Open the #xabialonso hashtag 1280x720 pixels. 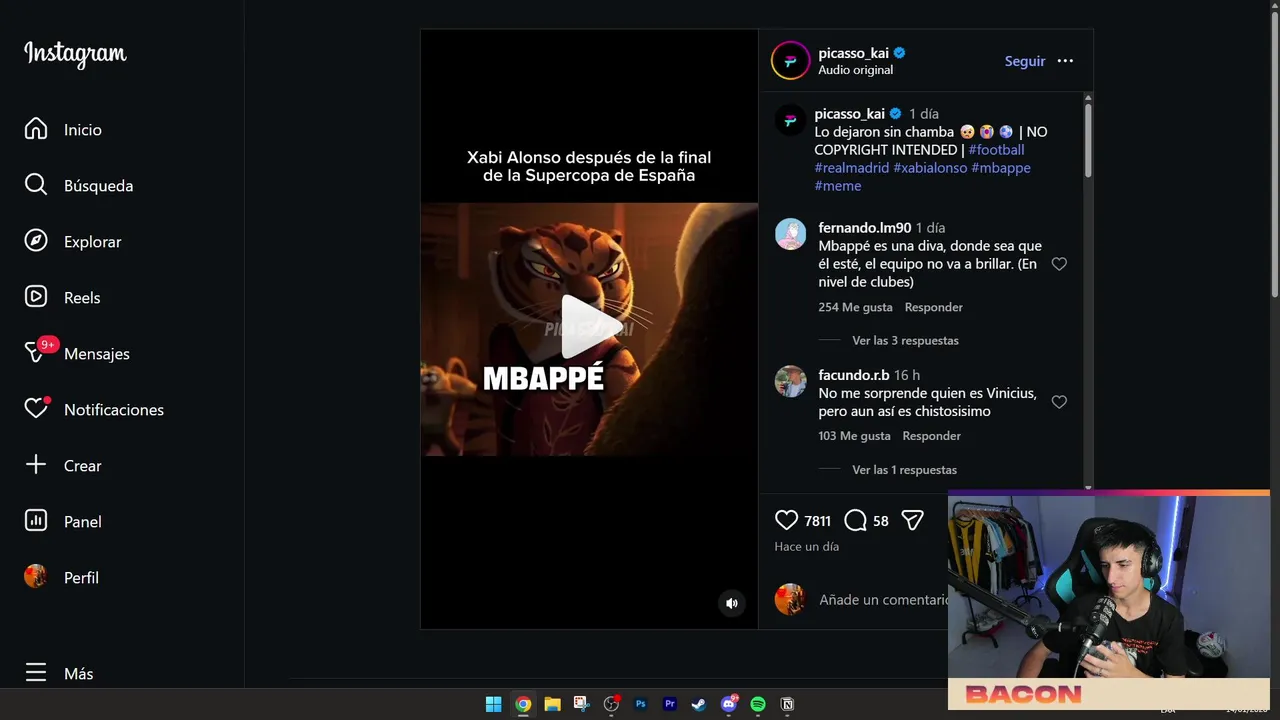(930, 168)
